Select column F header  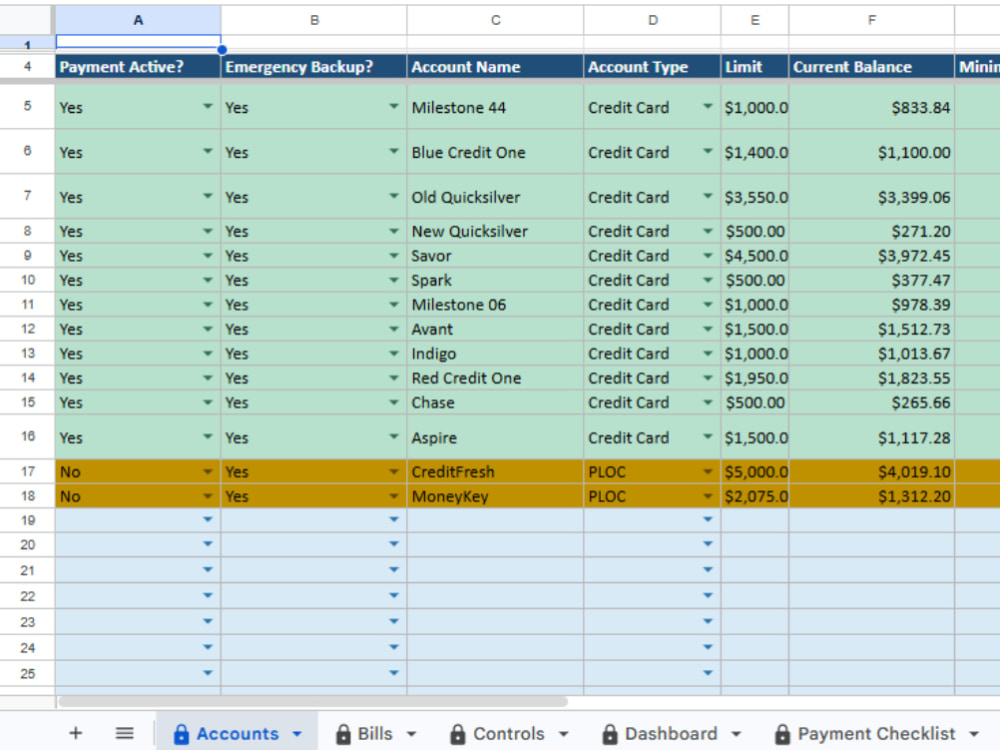tap(872, 20)
